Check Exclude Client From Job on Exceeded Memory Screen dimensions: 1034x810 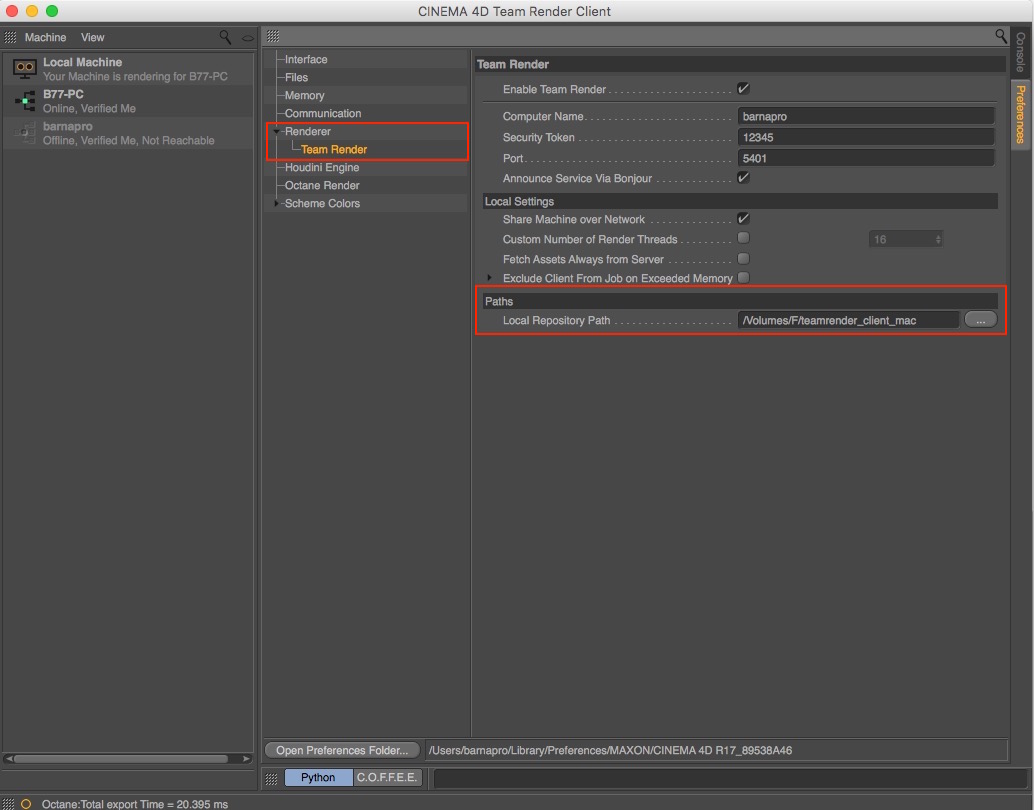743,278
